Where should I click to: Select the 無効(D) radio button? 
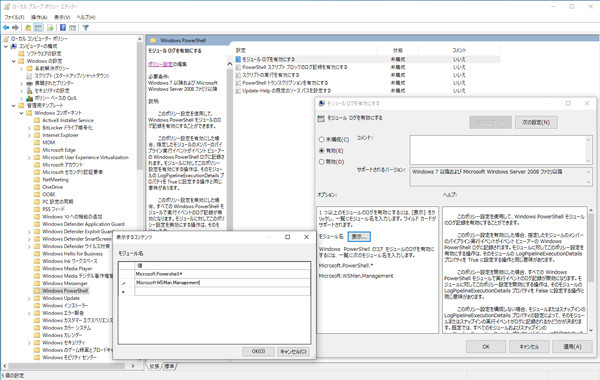tap(321, 162)
